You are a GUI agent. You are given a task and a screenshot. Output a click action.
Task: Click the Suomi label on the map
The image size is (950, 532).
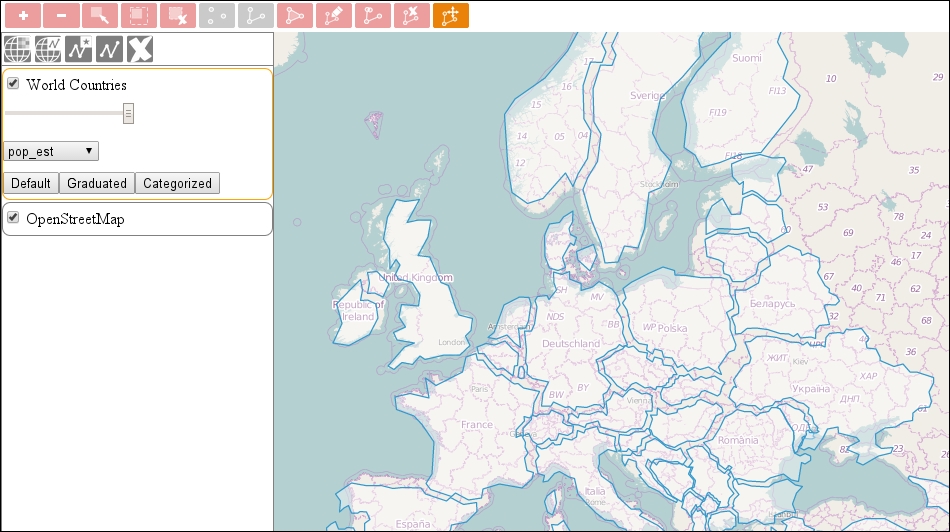746,58
